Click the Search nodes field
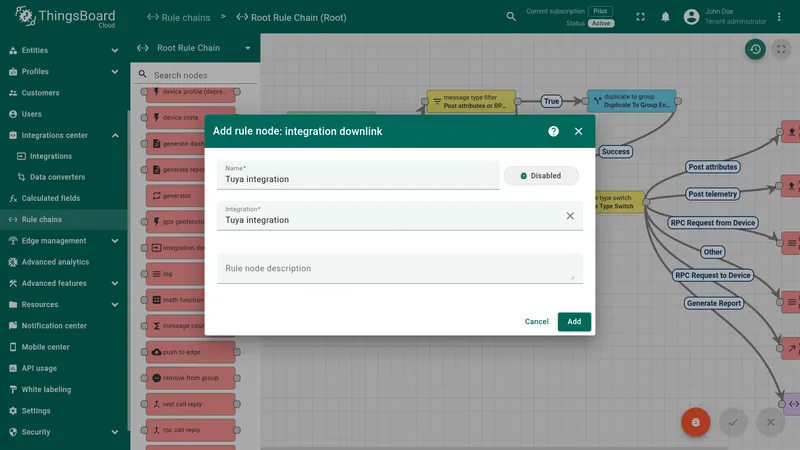 tap(196, 75)
